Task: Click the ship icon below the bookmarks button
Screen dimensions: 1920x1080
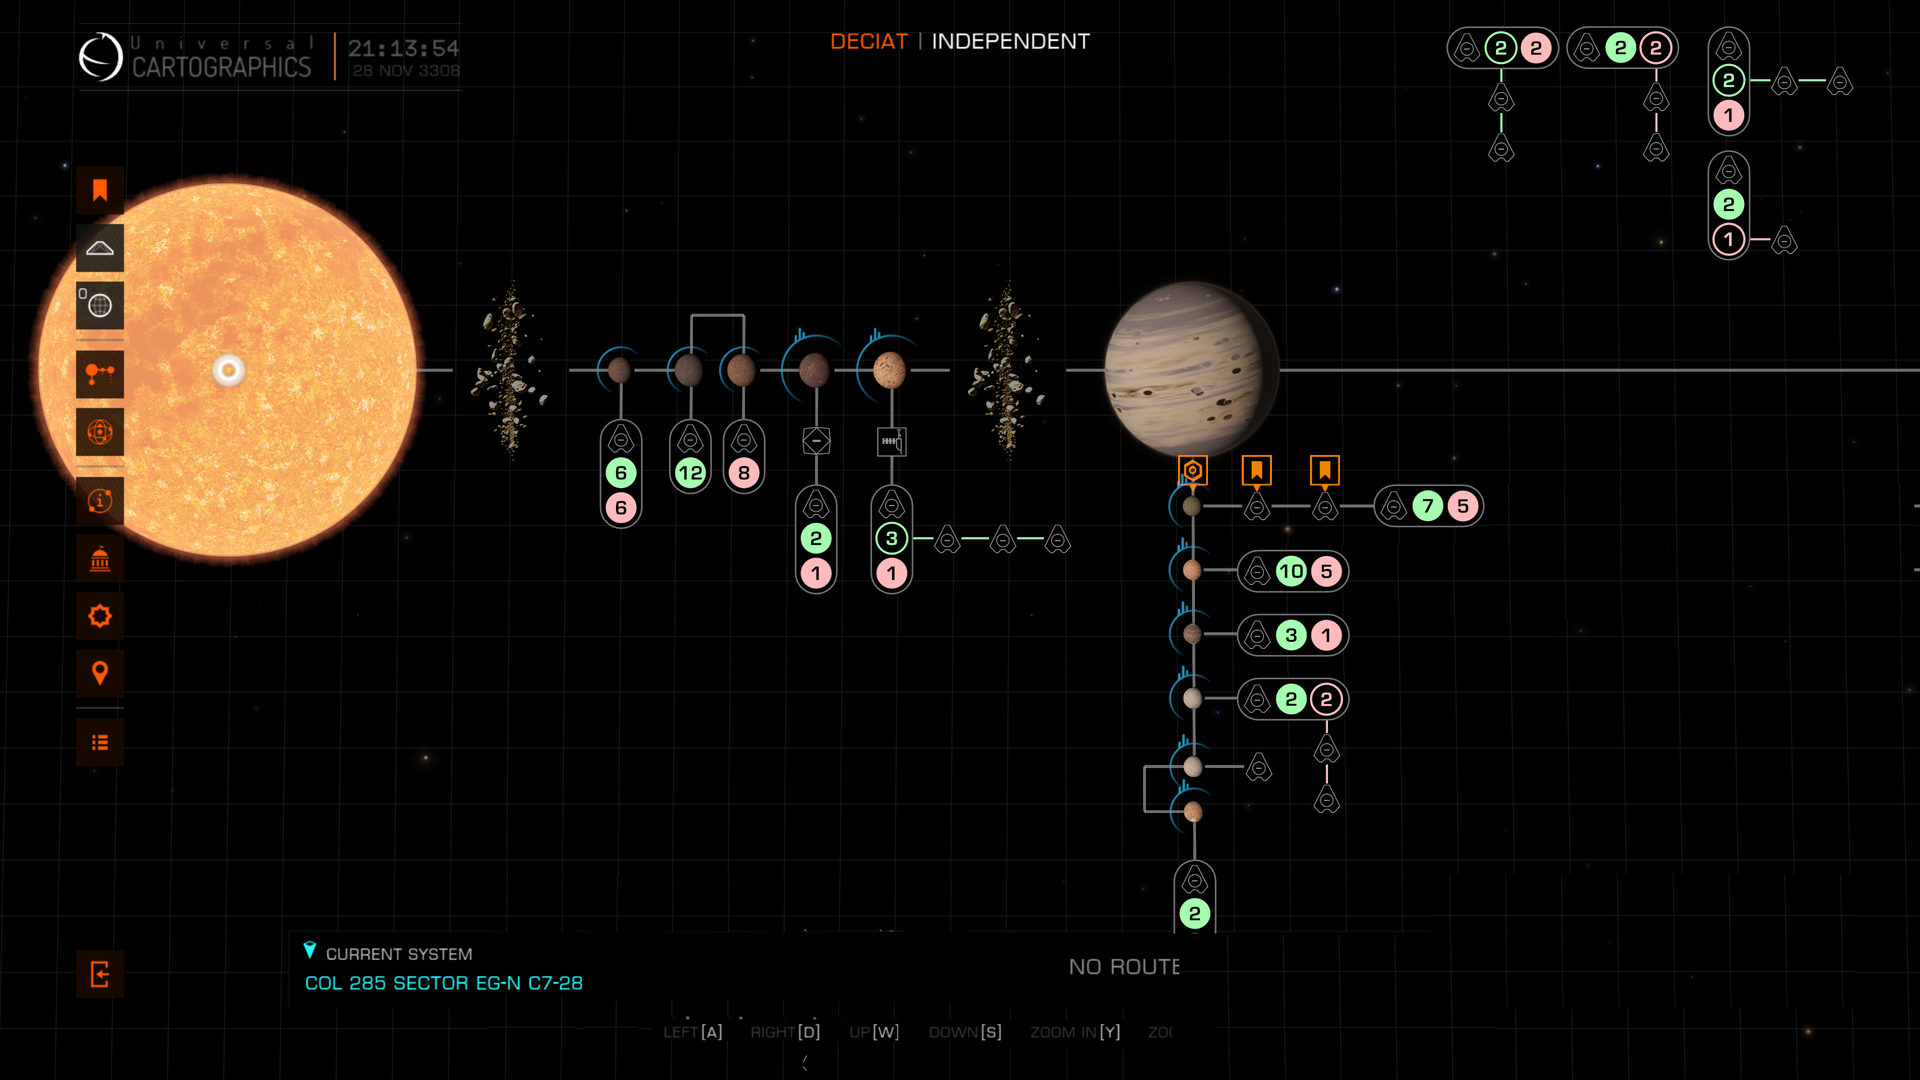Action: point(100,248)
